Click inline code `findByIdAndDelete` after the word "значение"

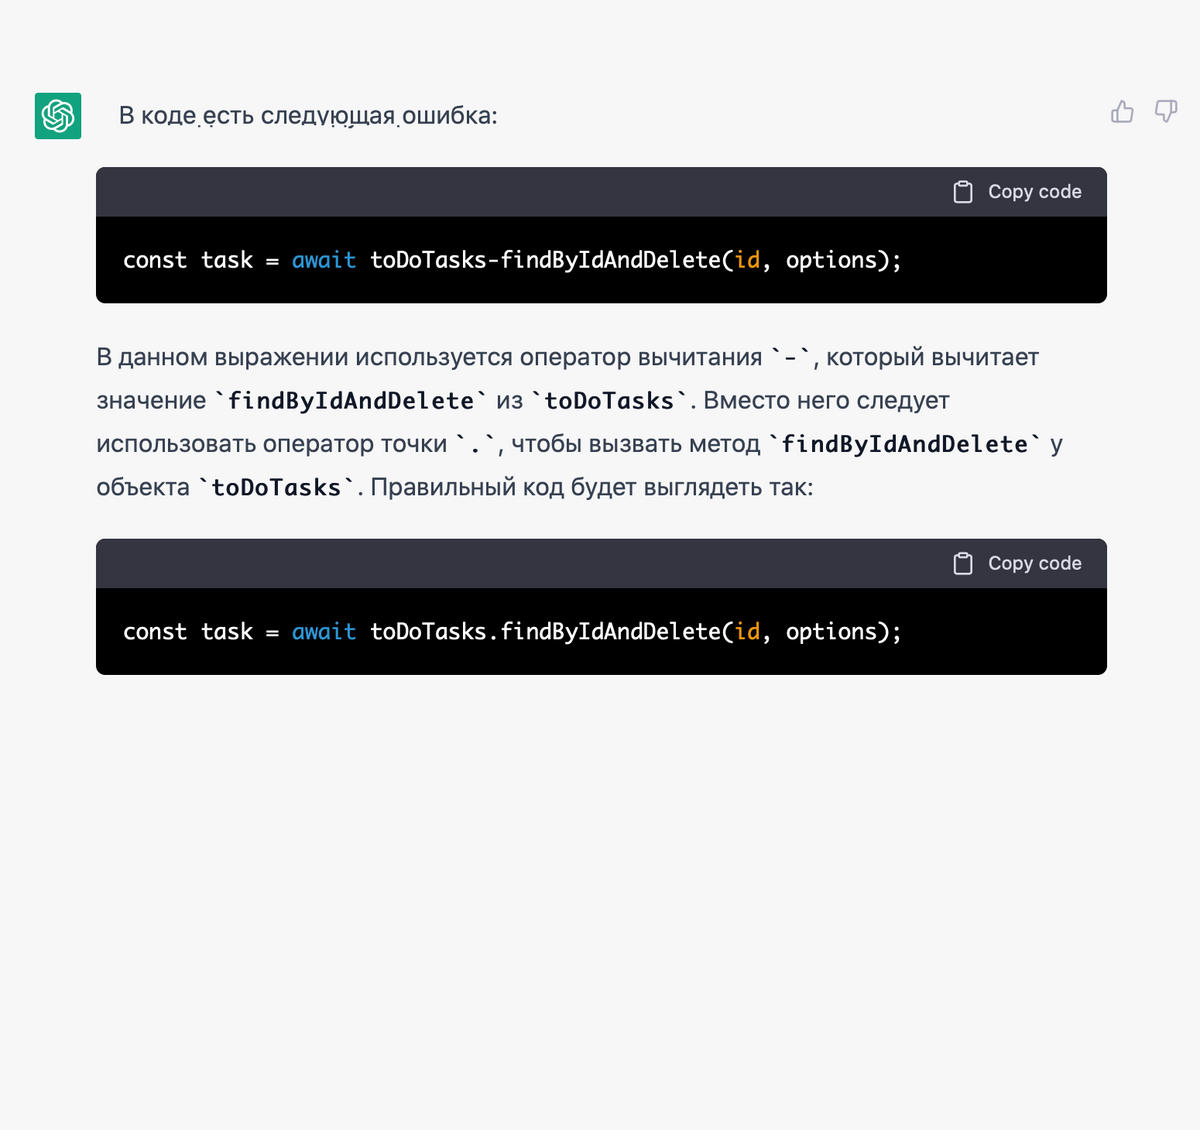pyautogui.click(x=351, y=401)
